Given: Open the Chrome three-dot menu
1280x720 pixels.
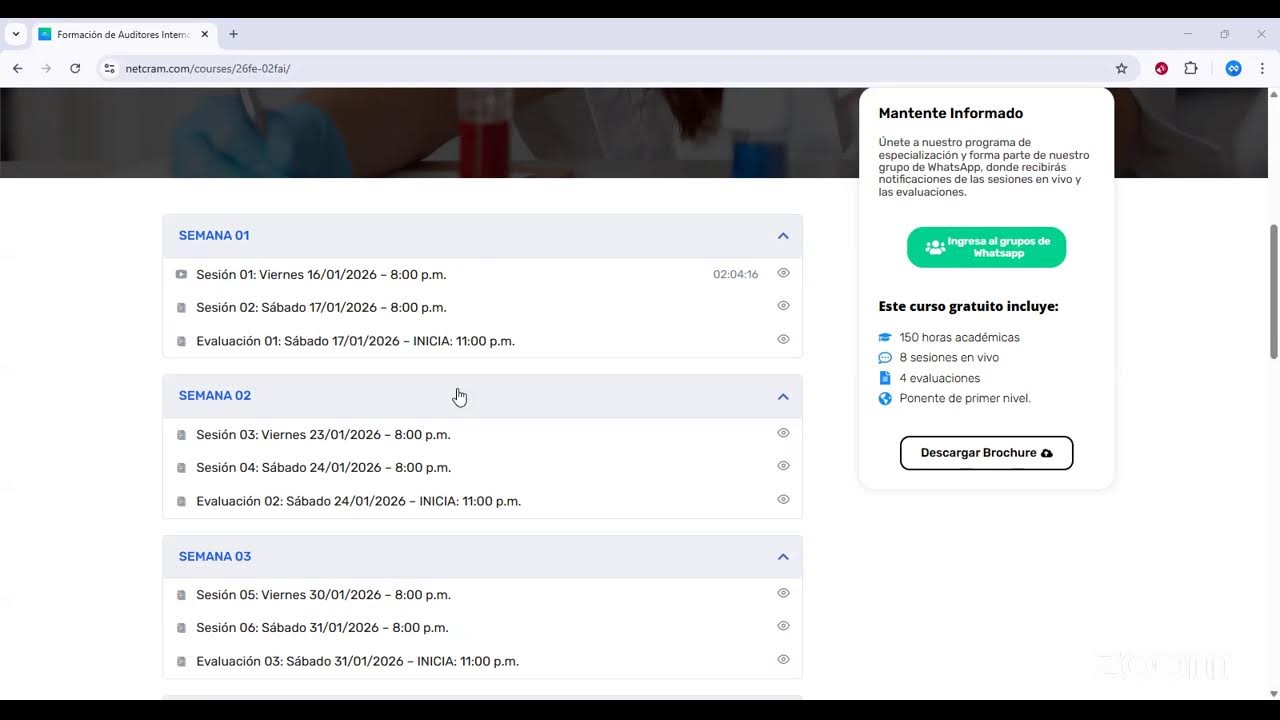Looking at the screenshot, I should (1262, 68).
